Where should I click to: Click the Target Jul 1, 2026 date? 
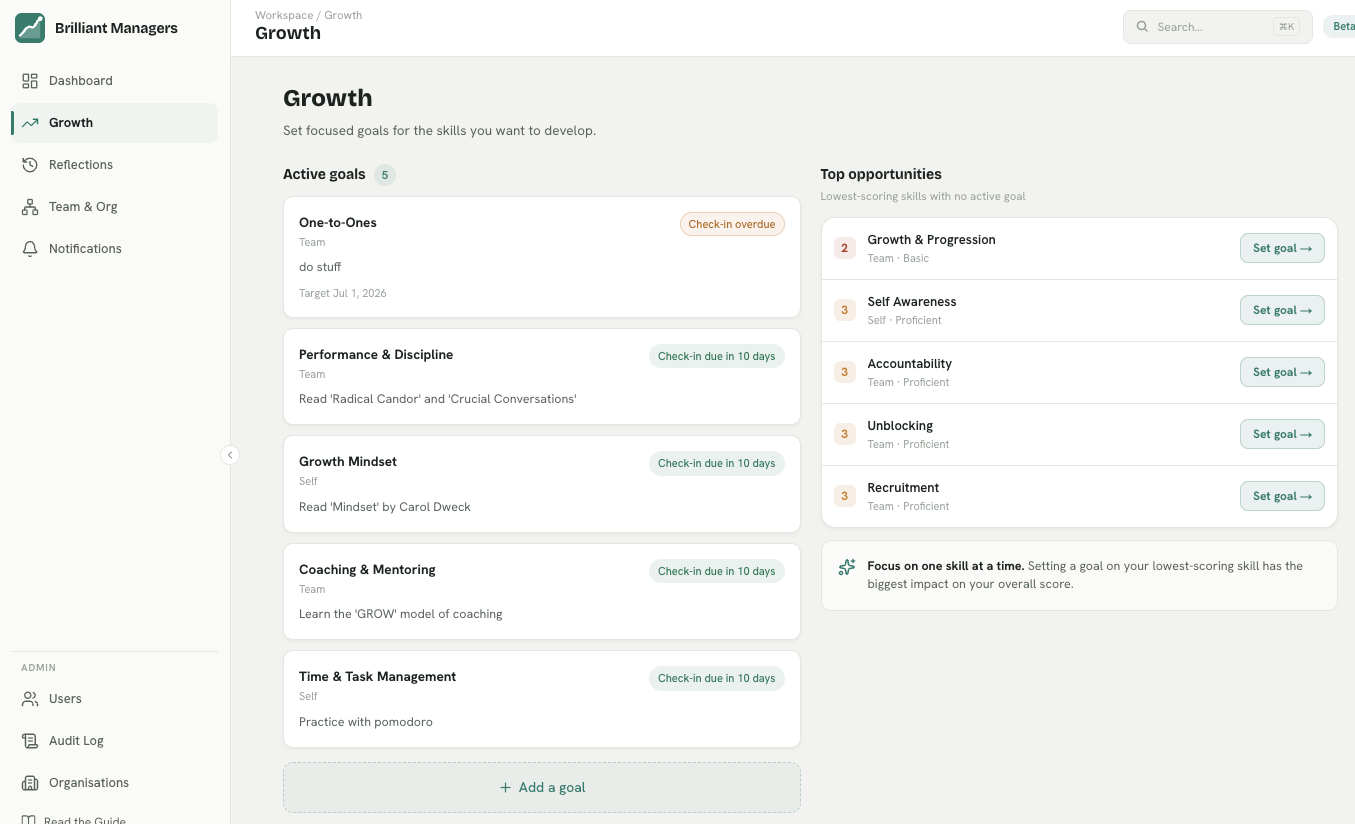[343, 294]
